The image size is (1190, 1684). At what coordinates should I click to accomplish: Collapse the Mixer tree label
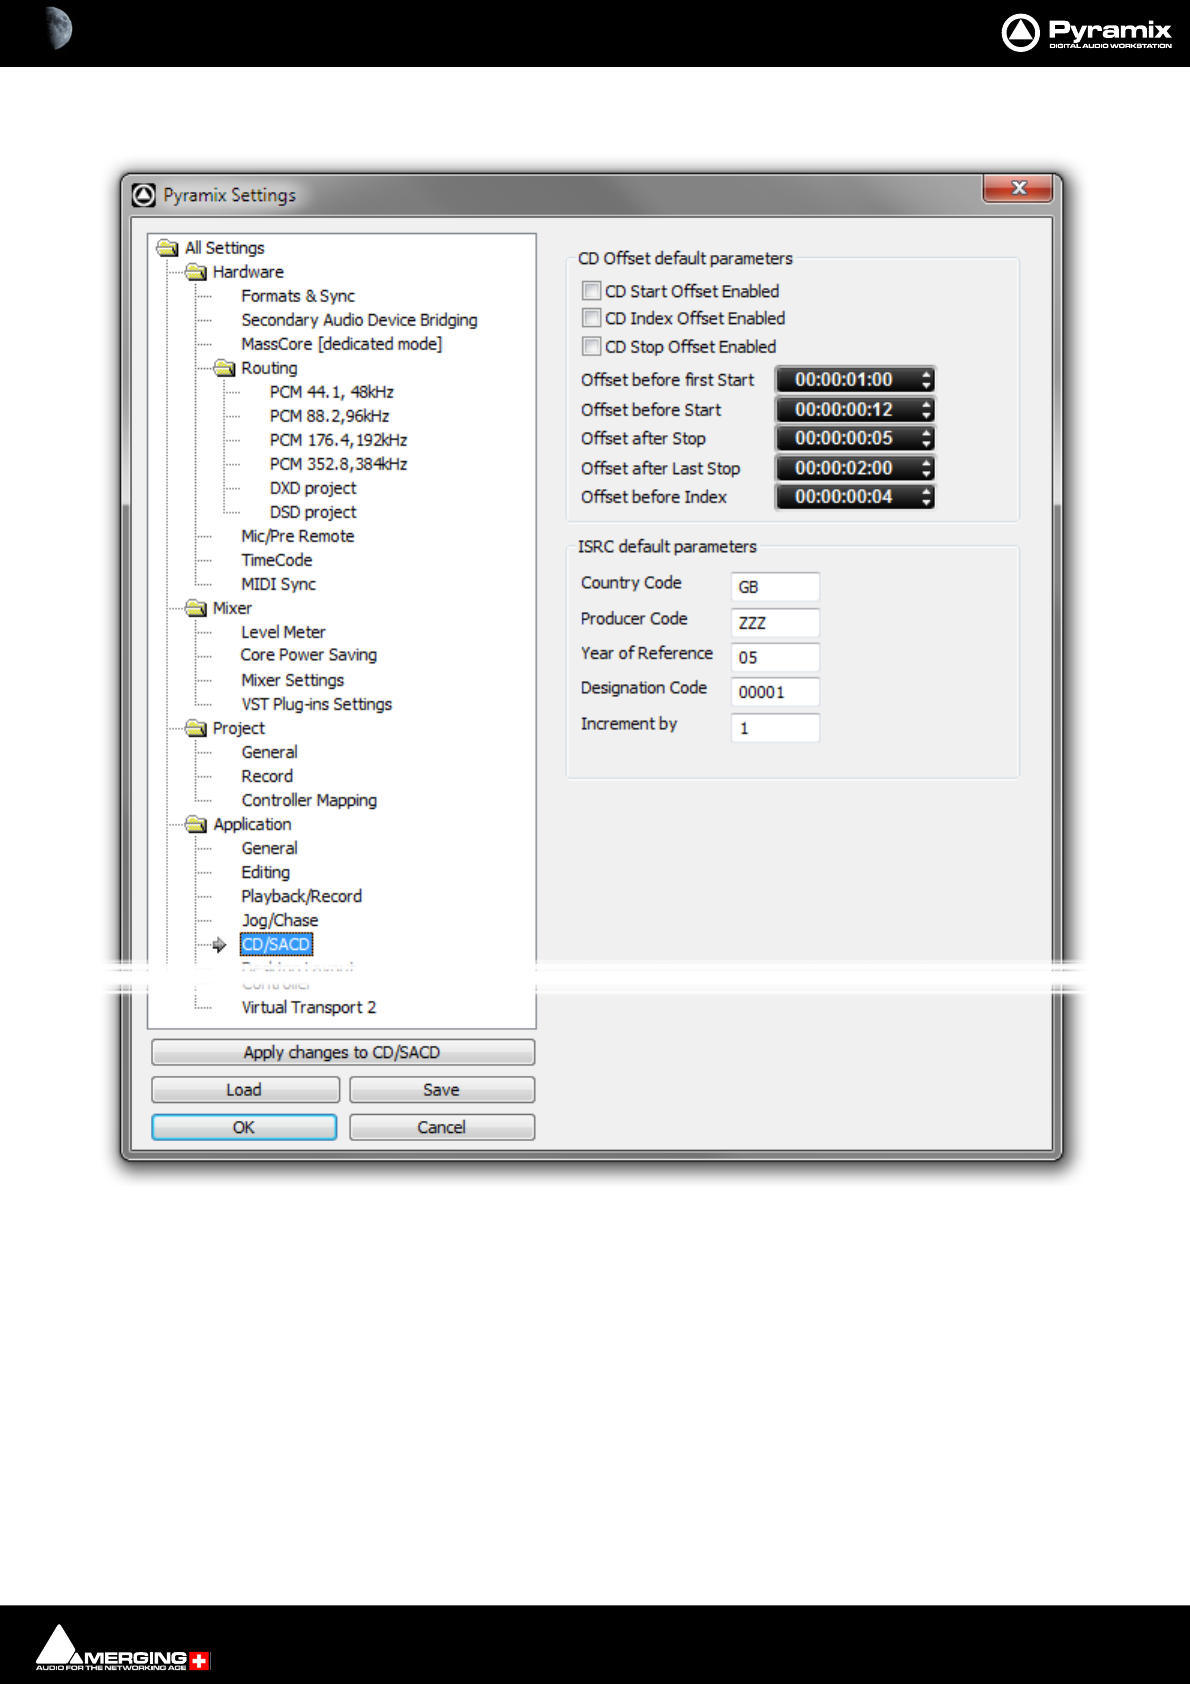(x=232, y=608)
